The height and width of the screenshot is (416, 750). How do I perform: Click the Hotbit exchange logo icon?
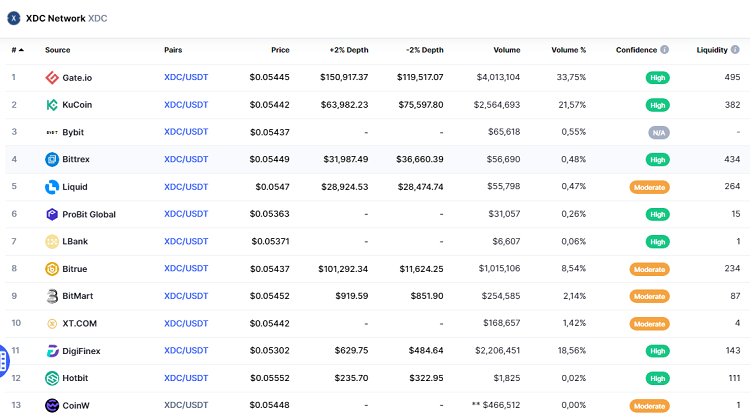[x=52, y=378]
